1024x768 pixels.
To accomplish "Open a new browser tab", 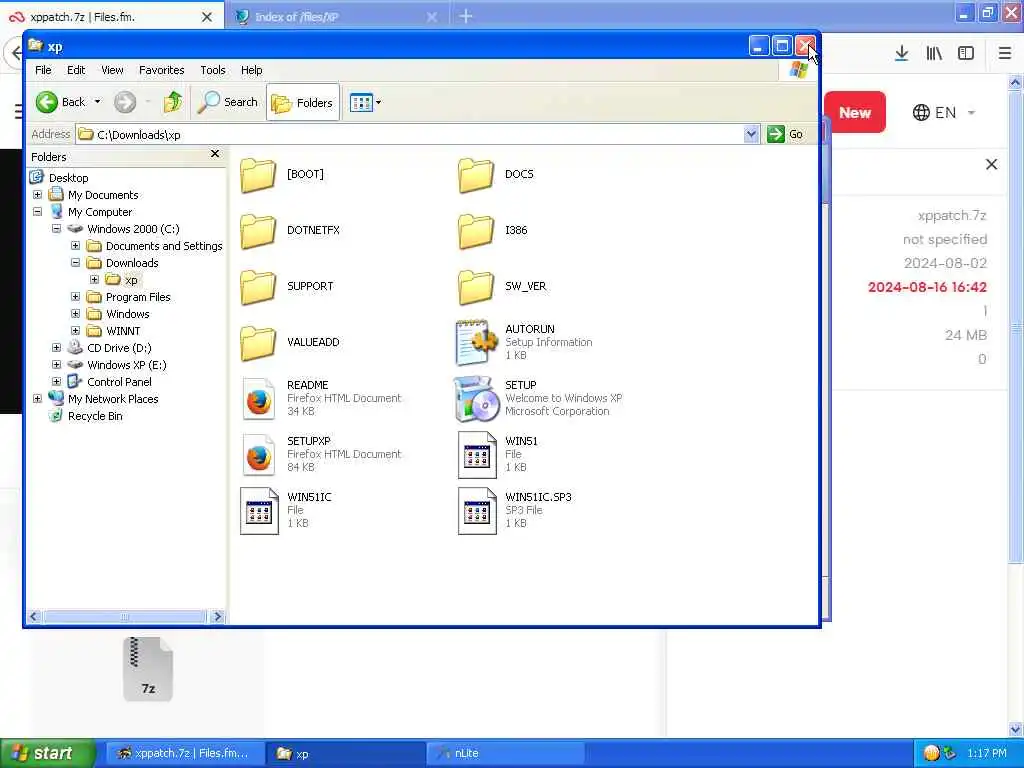I will [465, 16].
